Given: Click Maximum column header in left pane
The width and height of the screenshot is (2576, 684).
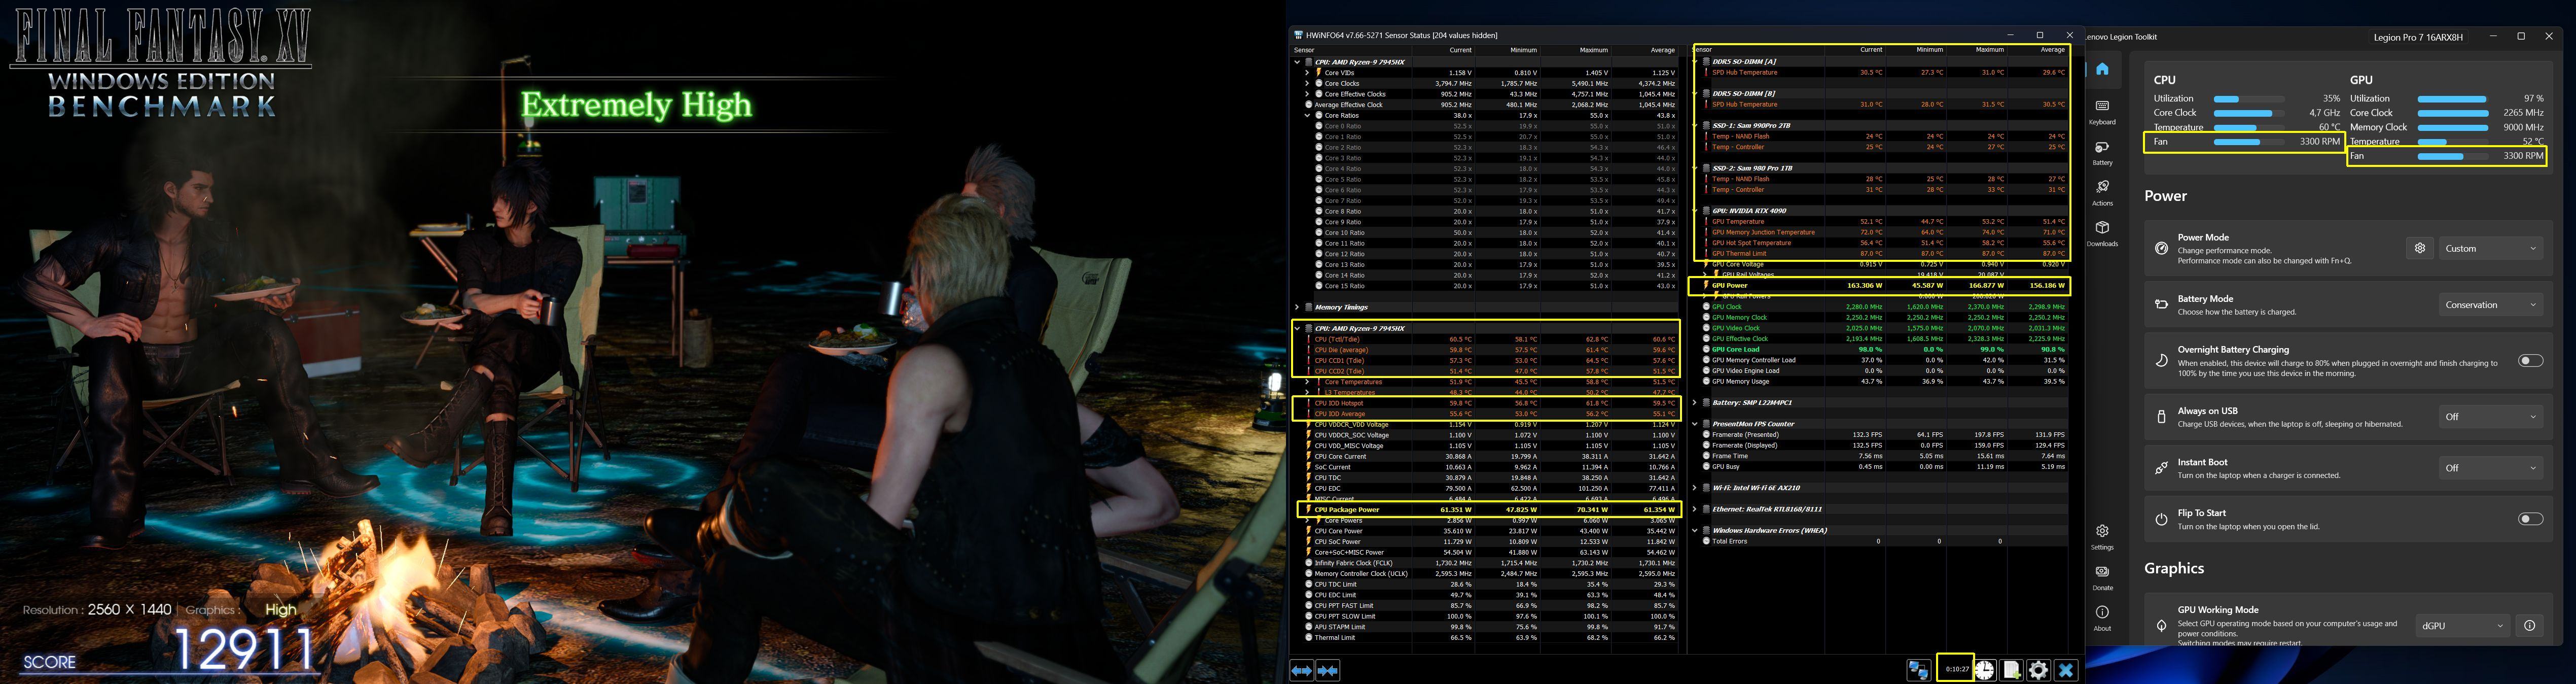Looking at the screenshot, I should 1576,50.
